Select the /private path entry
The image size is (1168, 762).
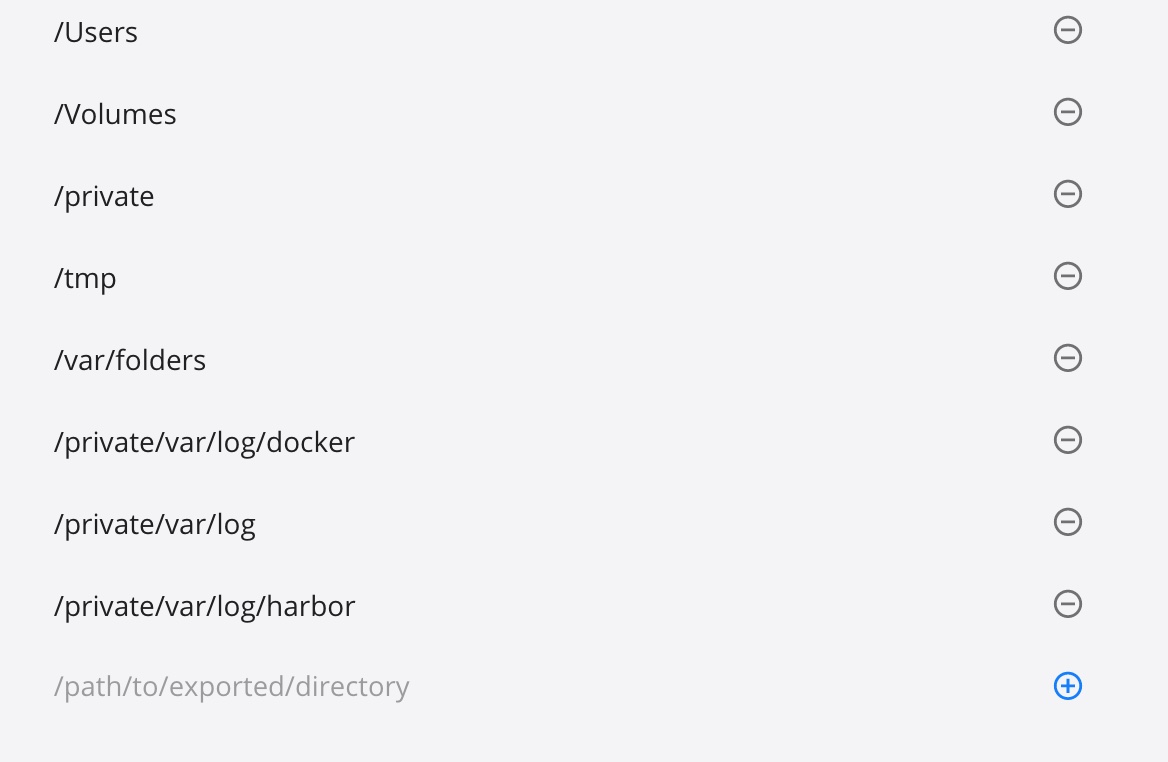click(x=103, y=196)
